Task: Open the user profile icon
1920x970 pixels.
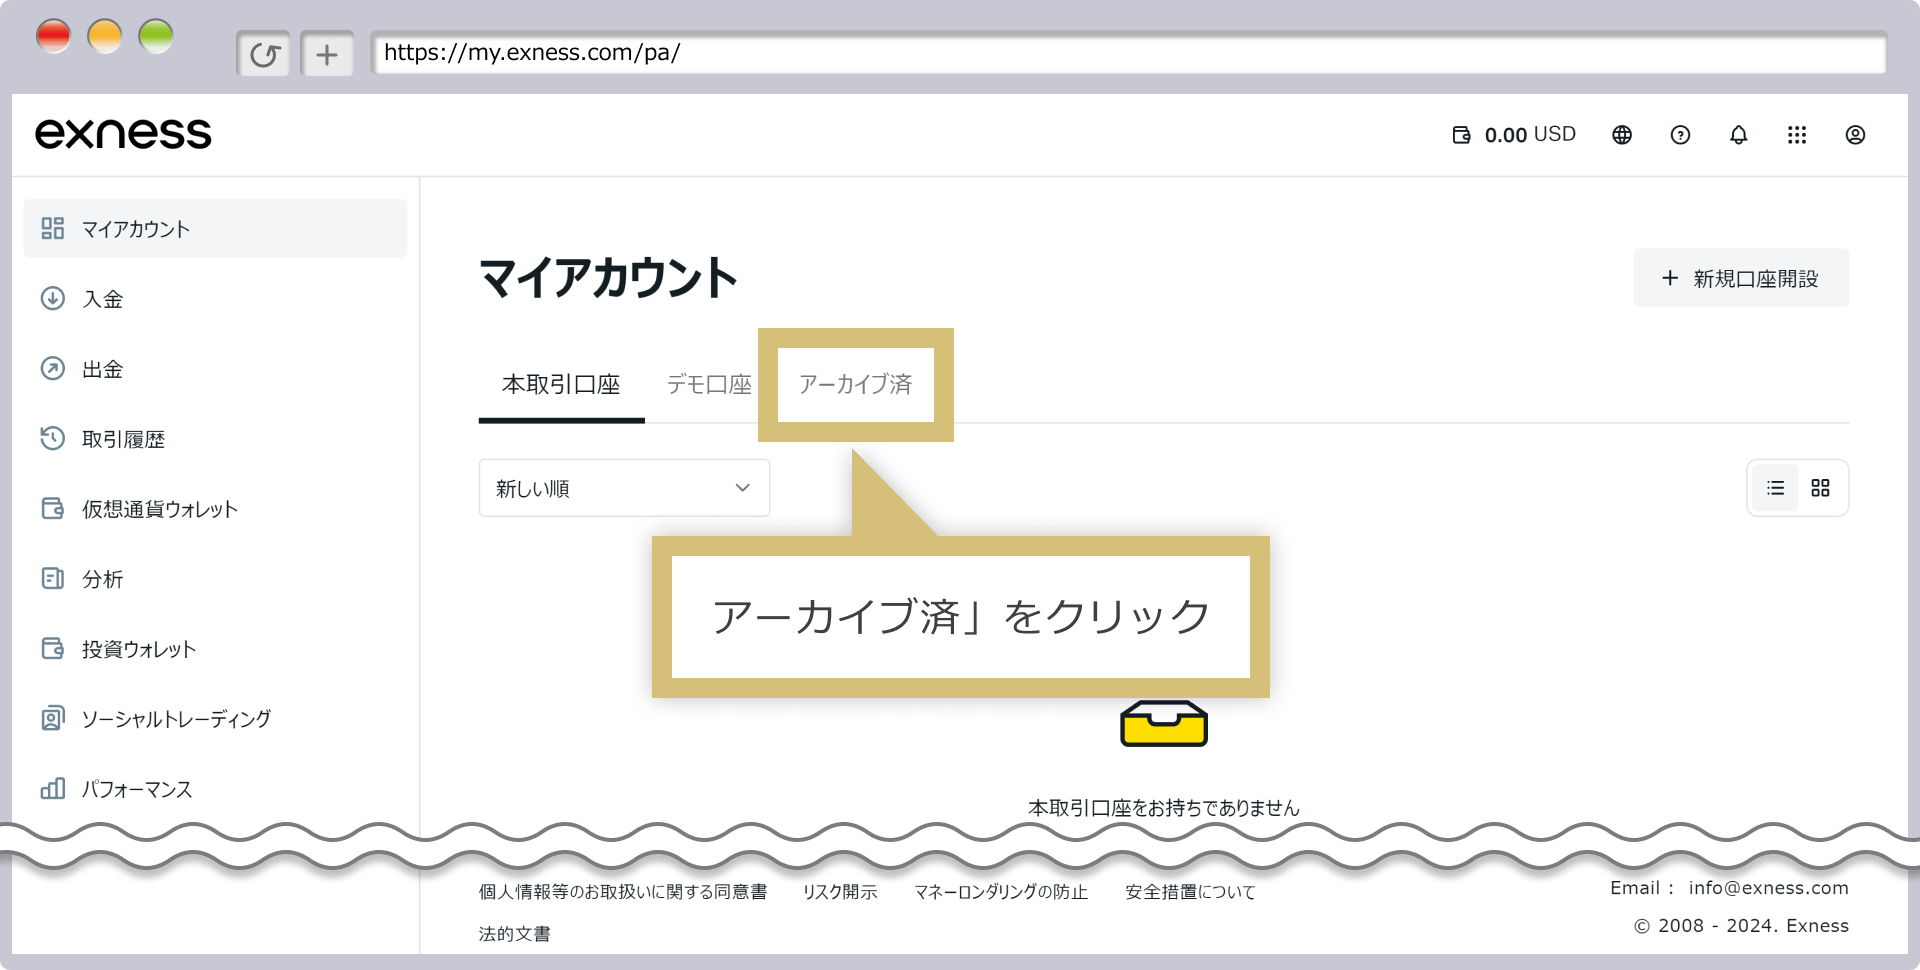Action: click(1855, 135)
